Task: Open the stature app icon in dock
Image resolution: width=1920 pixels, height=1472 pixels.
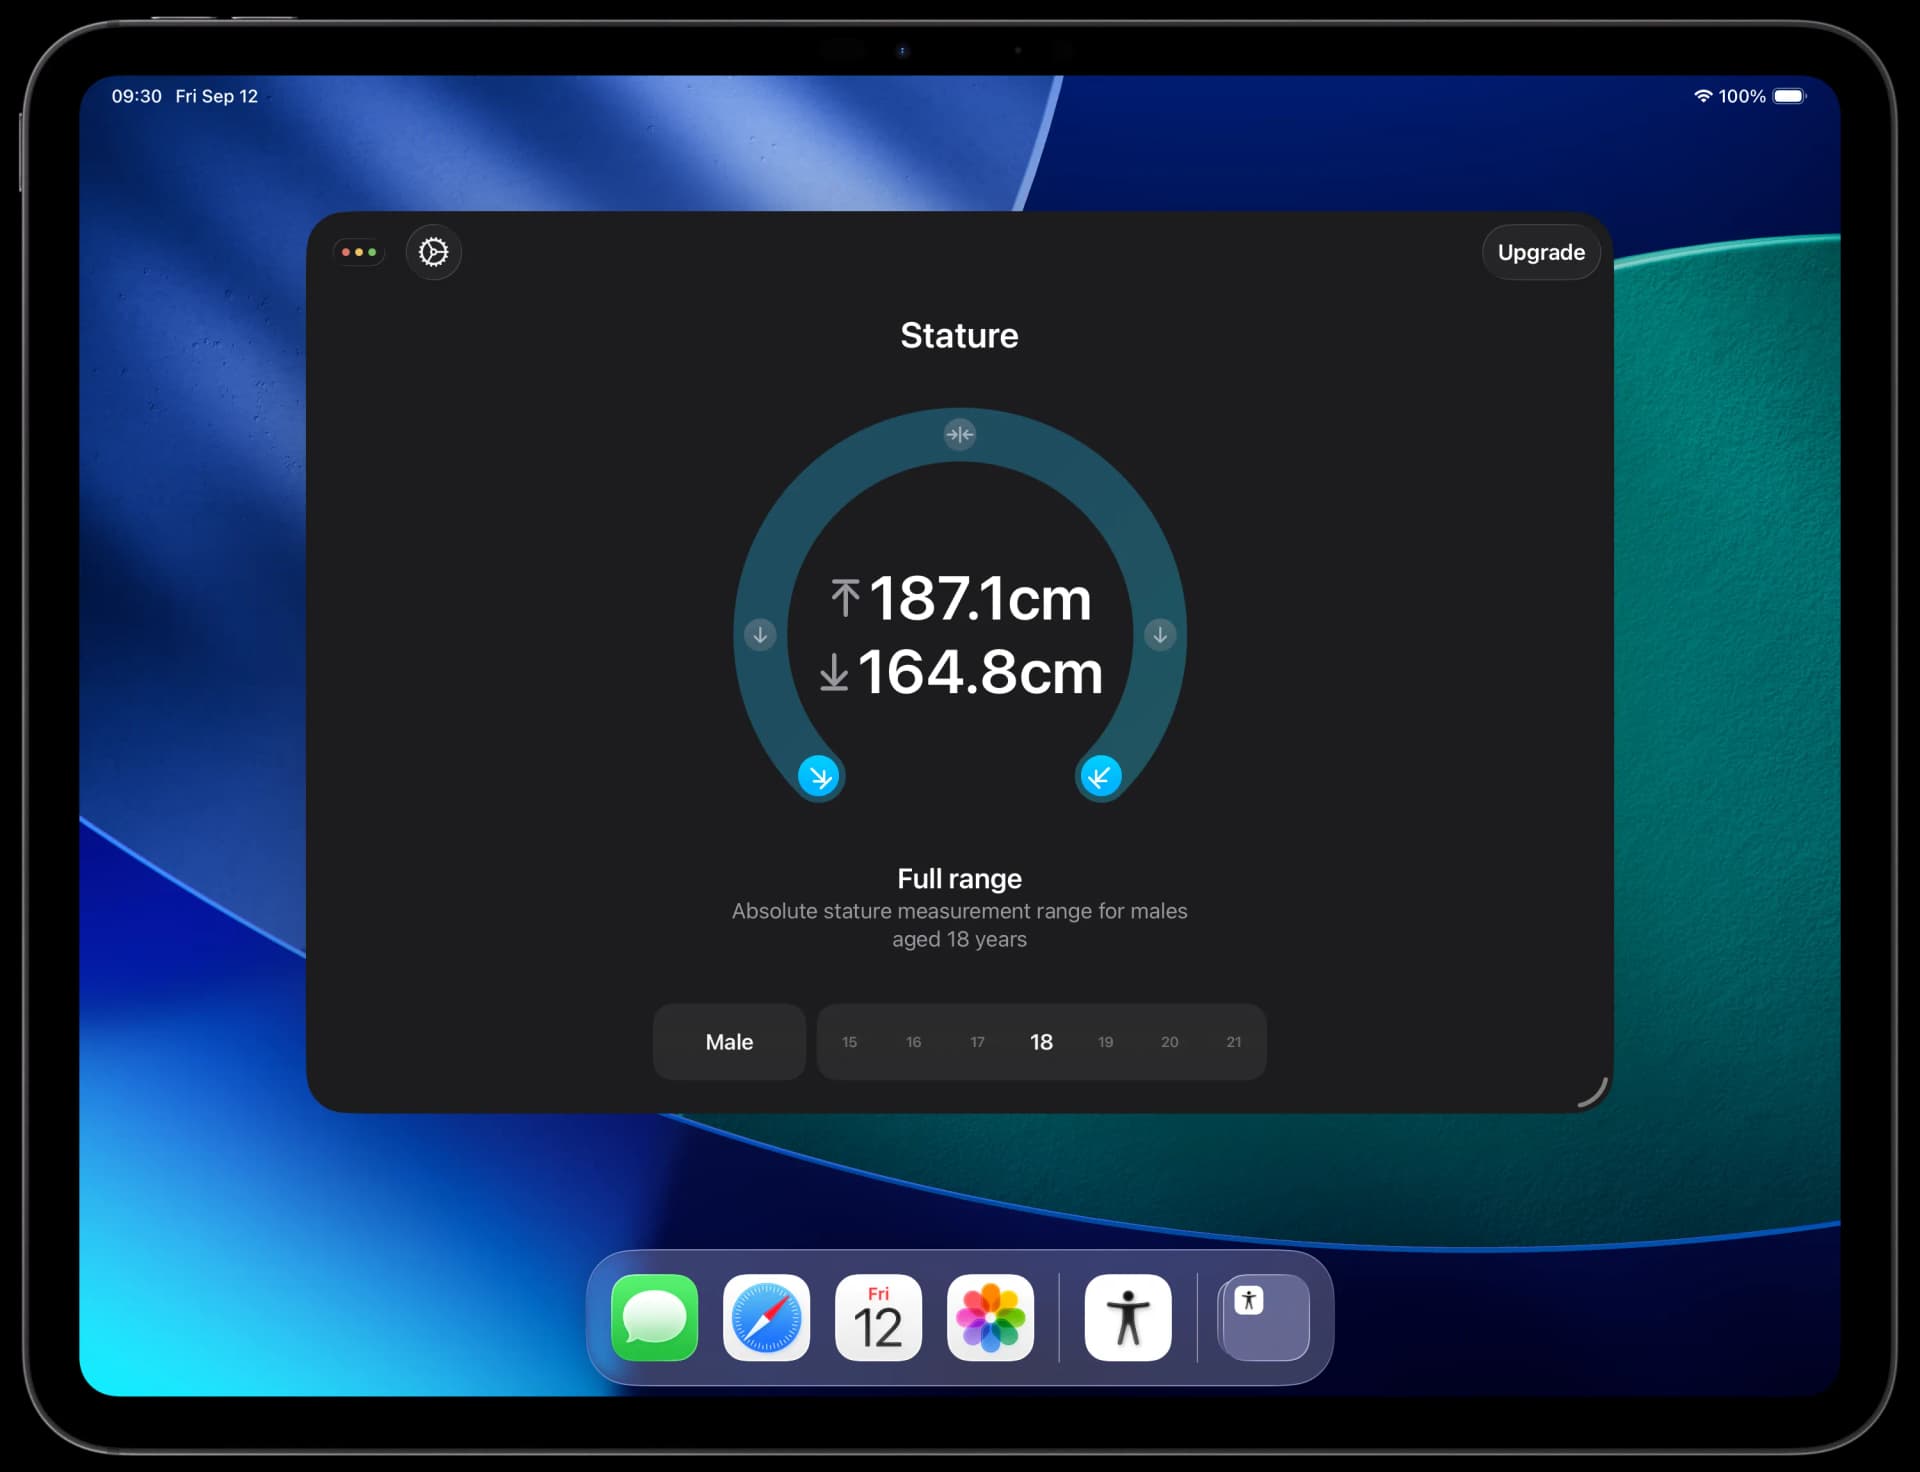Action: (1128, 1318)
